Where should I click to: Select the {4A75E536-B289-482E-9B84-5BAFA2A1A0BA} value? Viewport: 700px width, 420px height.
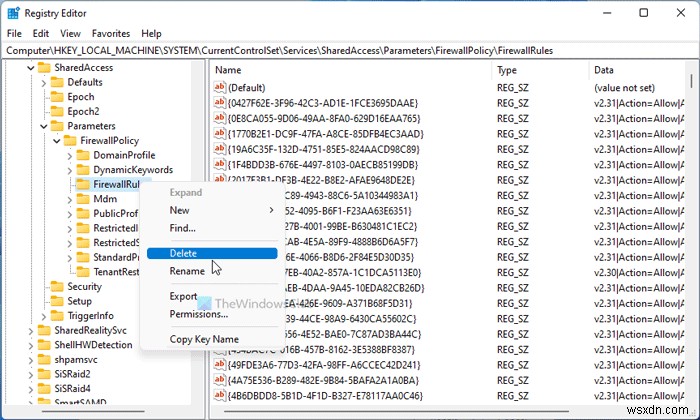[323, 380]
